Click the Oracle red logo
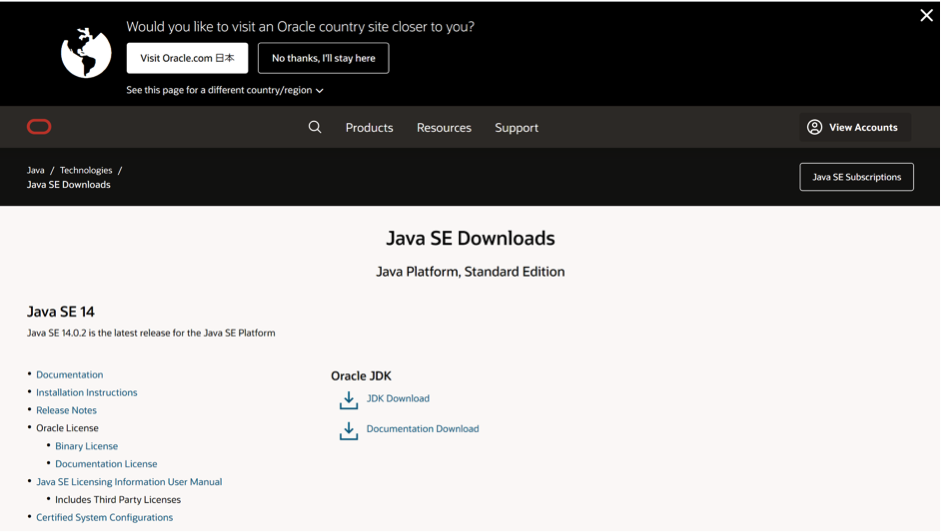The image size is (941, 532). tap(39, 127)
